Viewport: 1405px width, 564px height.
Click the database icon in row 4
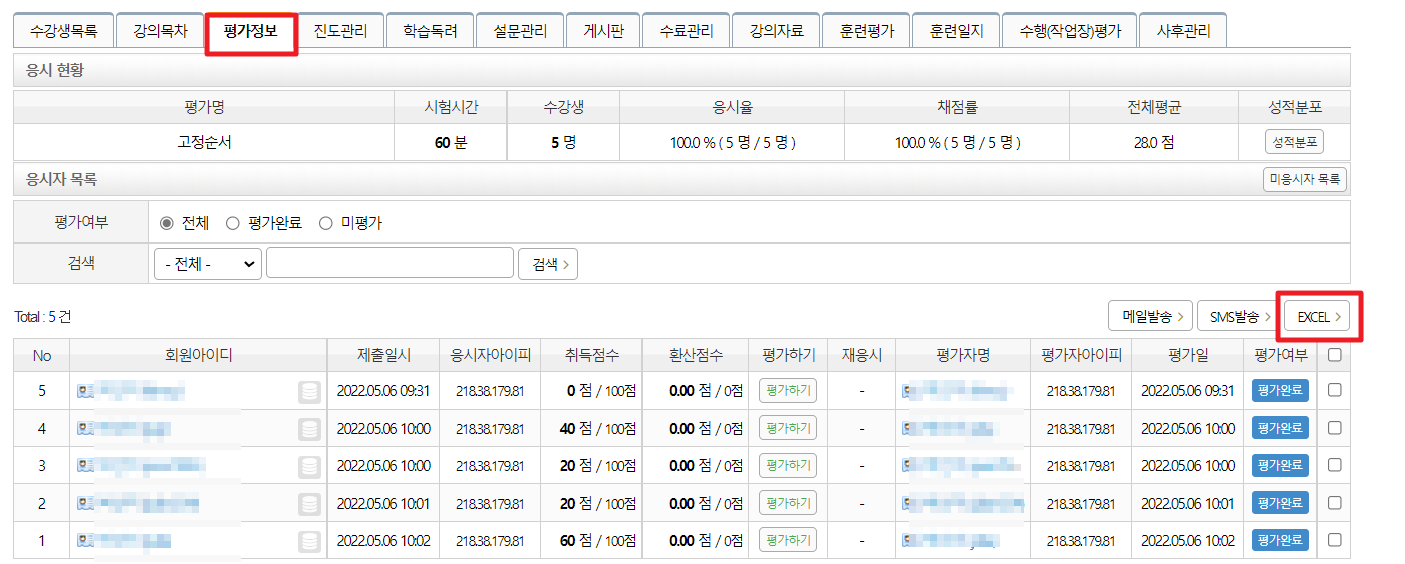(x=309, y=429)
